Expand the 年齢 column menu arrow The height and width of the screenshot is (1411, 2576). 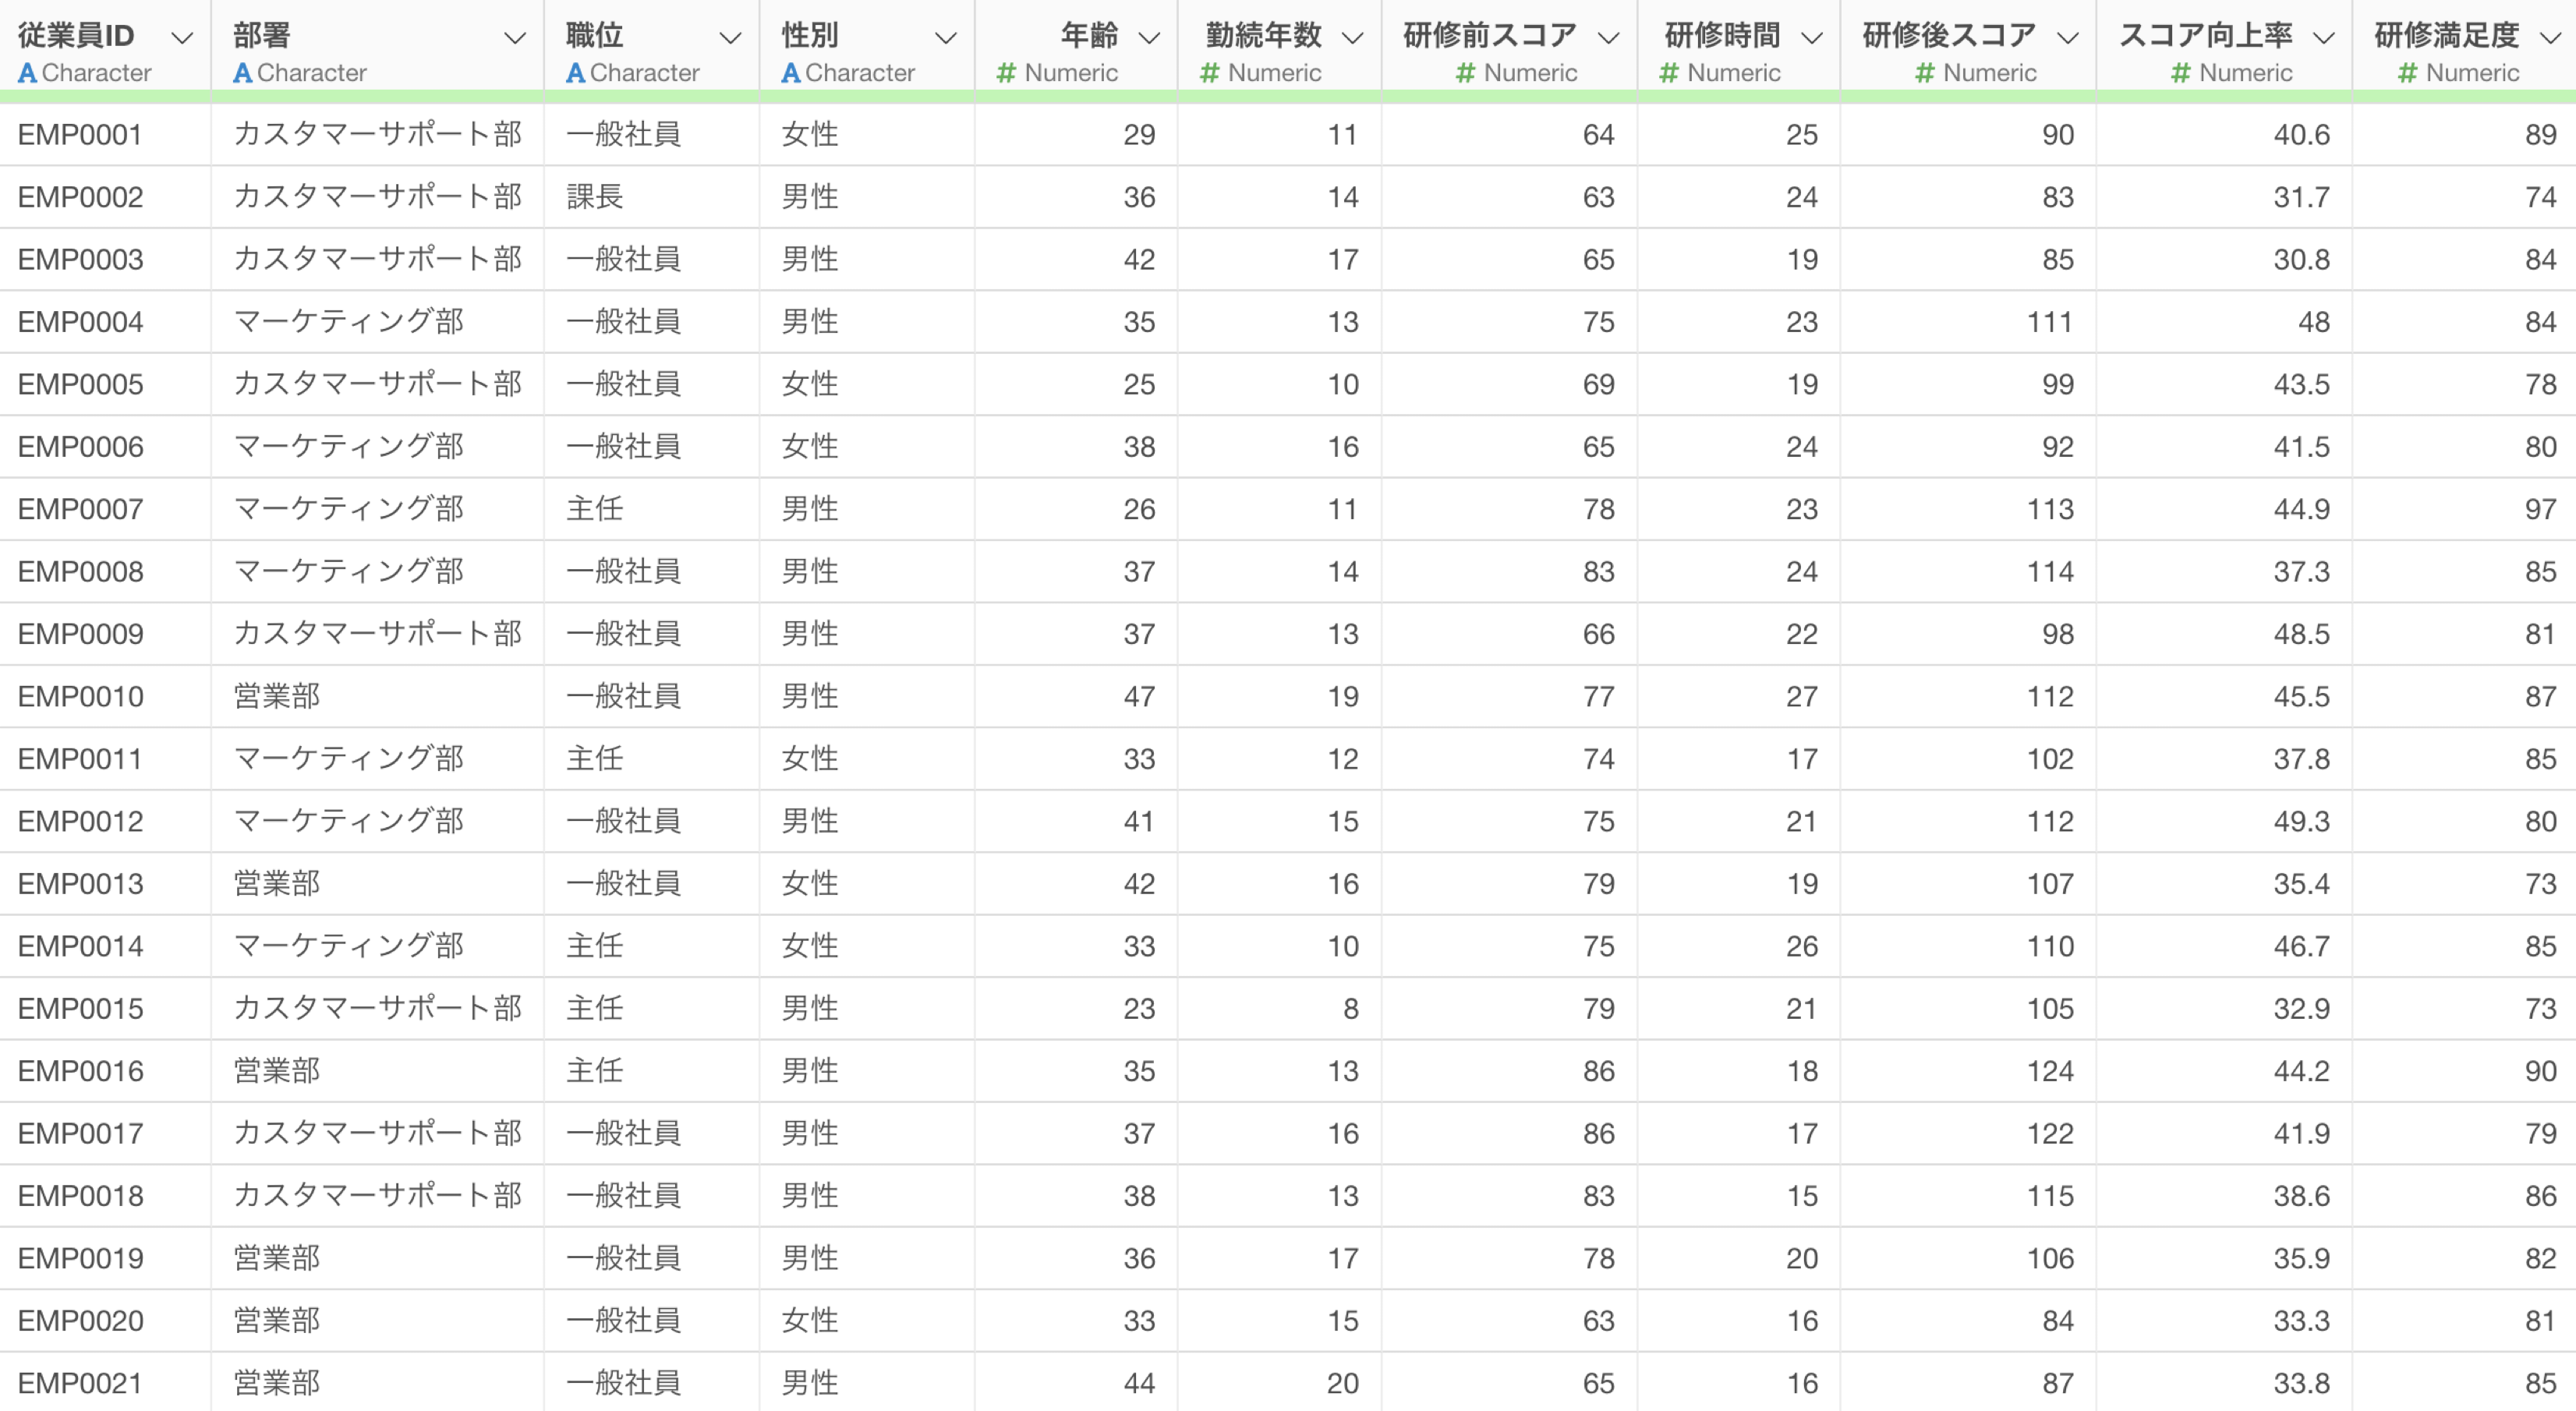[1149, 38]
